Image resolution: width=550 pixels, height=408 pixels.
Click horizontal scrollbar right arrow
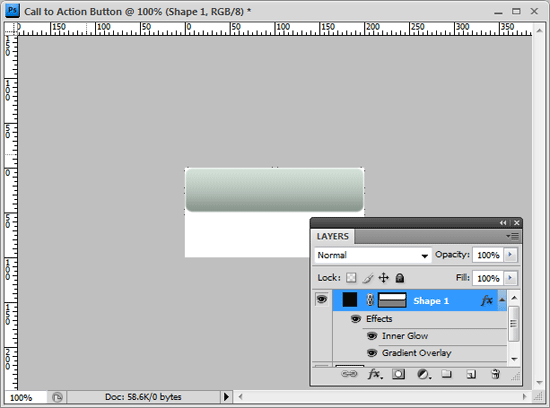(x=525, y=397)
